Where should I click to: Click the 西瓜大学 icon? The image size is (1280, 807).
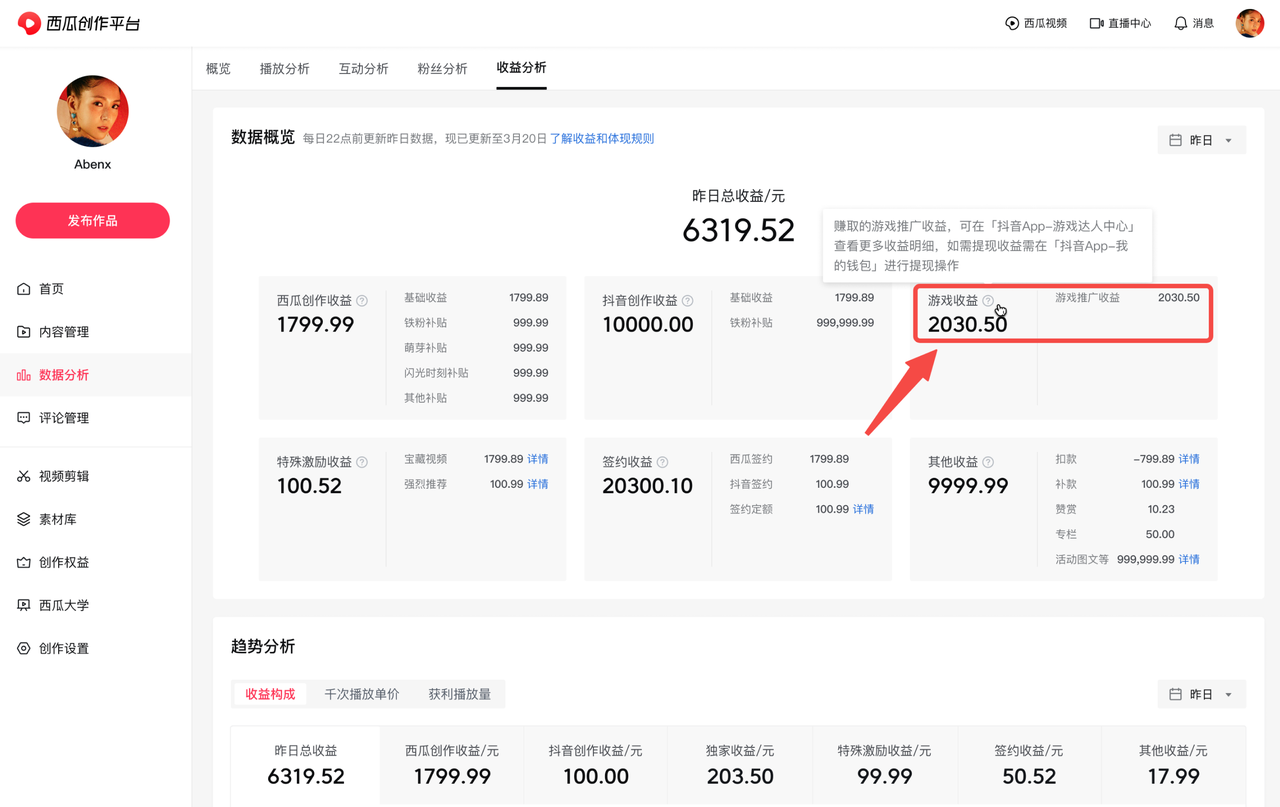[x=24, y=605]
